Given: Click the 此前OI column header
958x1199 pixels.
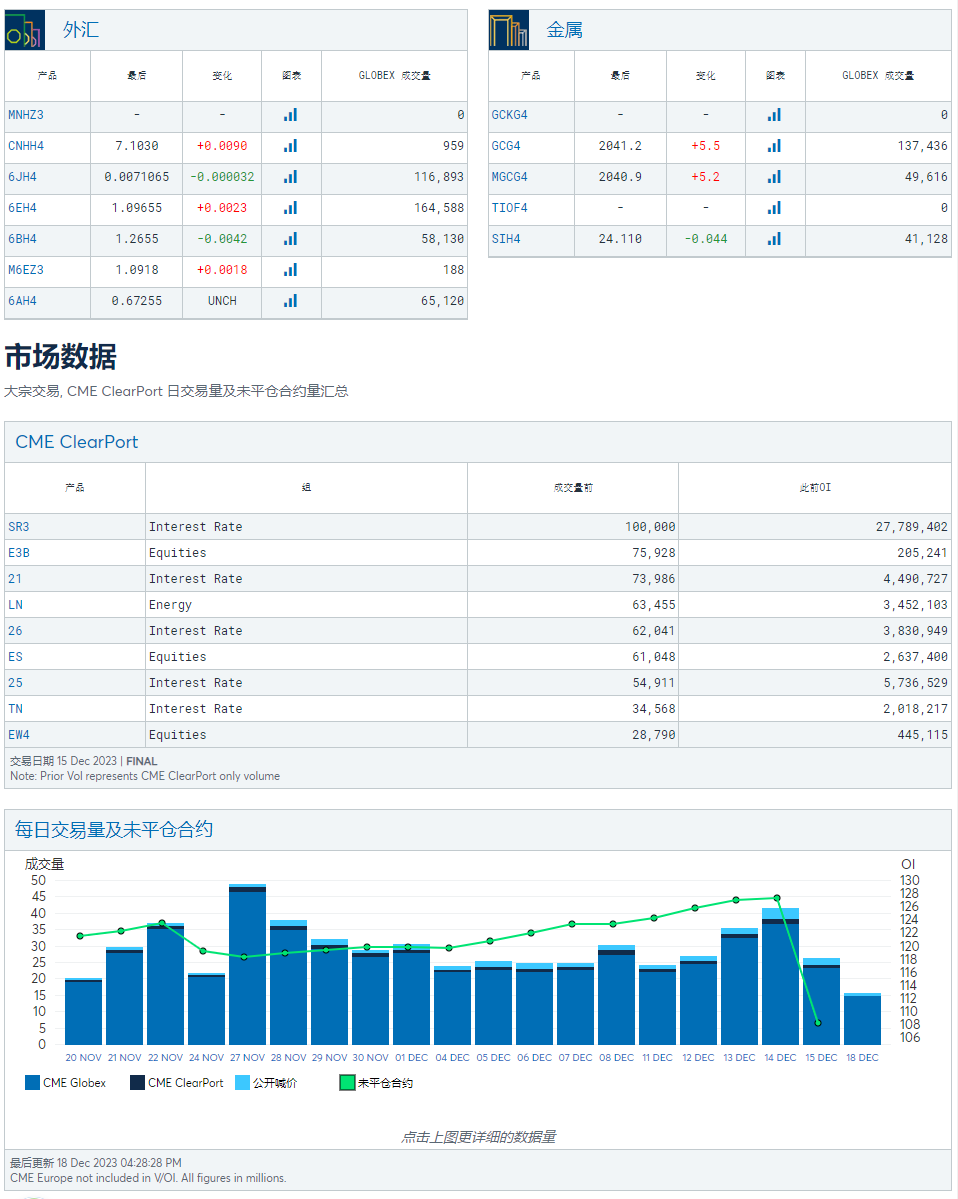Looking at the screenshot, I should pos(815,488).
